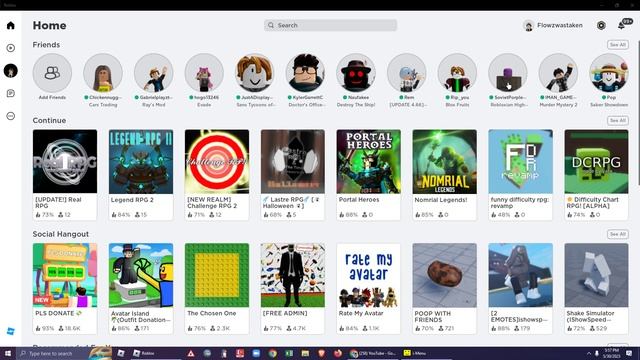Open the More ellipsis icon in sidebar
Screen dimensions: 640x360
click(x=11, y=116)
